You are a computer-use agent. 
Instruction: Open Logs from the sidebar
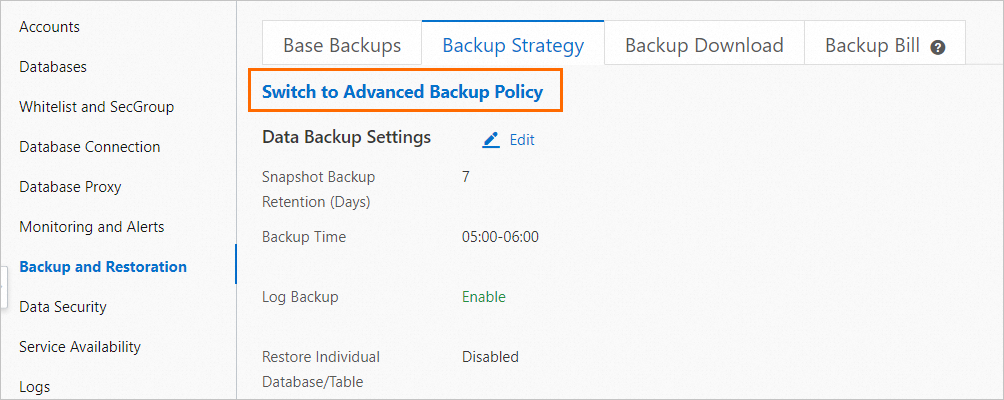point(35,387)
